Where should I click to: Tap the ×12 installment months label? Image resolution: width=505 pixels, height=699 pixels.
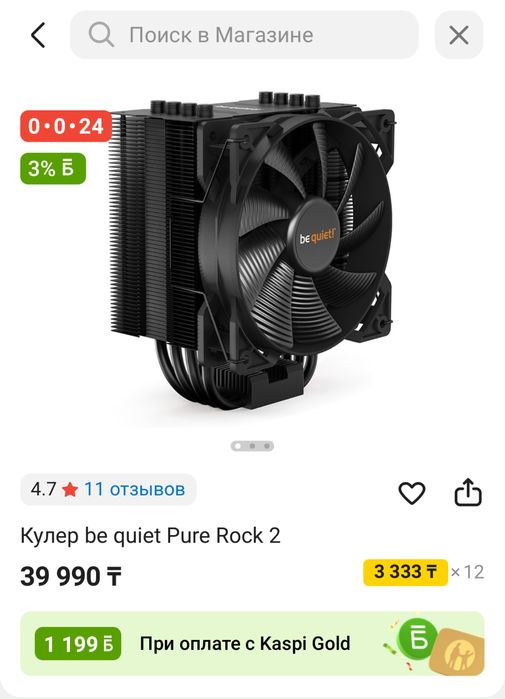(x=467, y=572)
